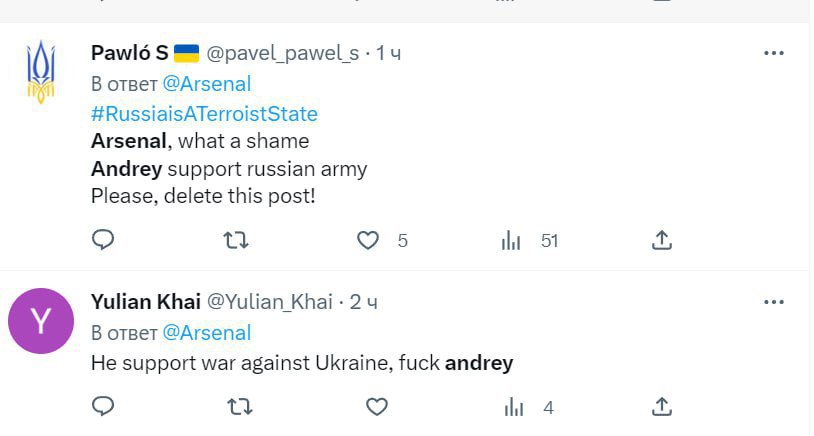
Task: Open the Pawló S display name
Action: [x=129, y=53]
